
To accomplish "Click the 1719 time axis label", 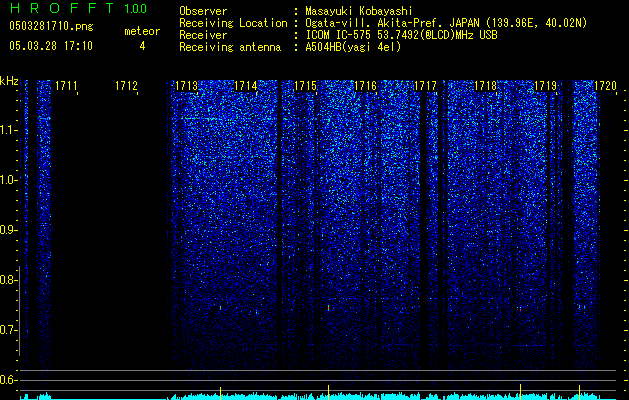I will click(546, 86).
